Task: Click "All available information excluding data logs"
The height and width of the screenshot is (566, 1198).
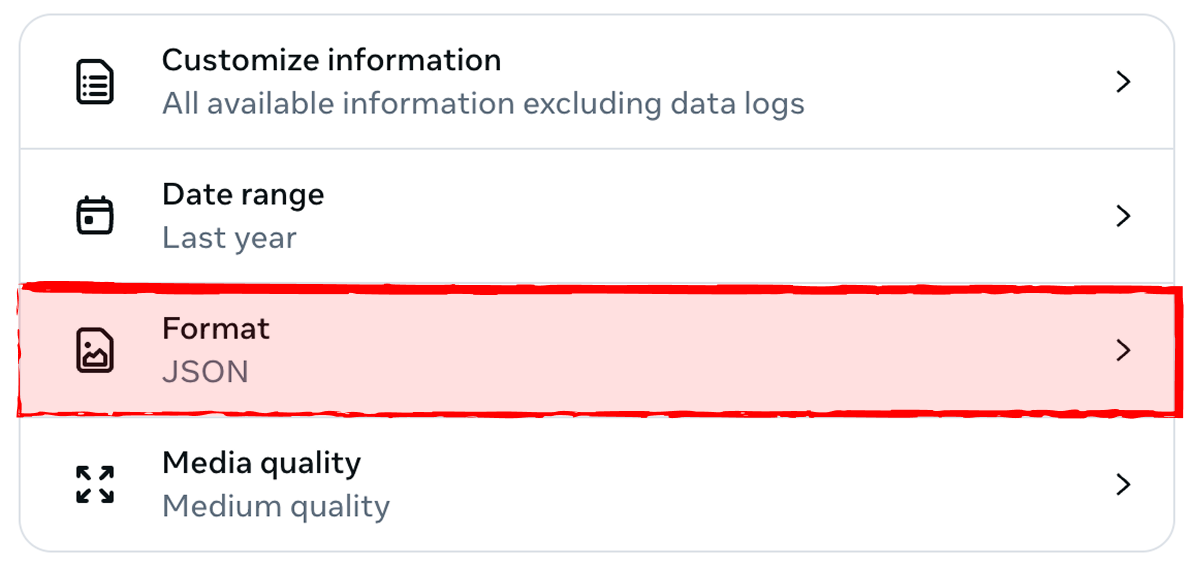Action: [483, 103]
